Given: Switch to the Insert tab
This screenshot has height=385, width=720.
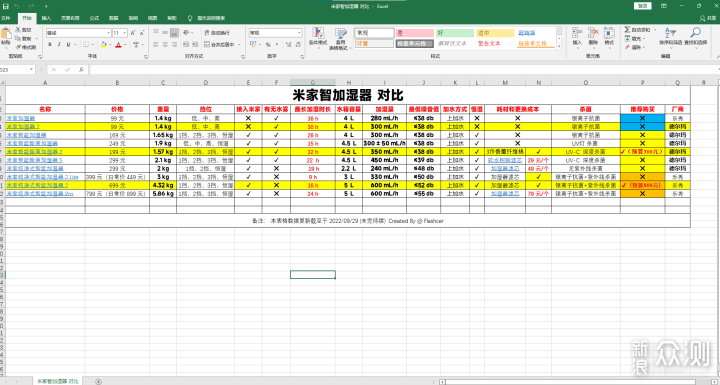Looking at the screenshot, I should coord(46,18).
